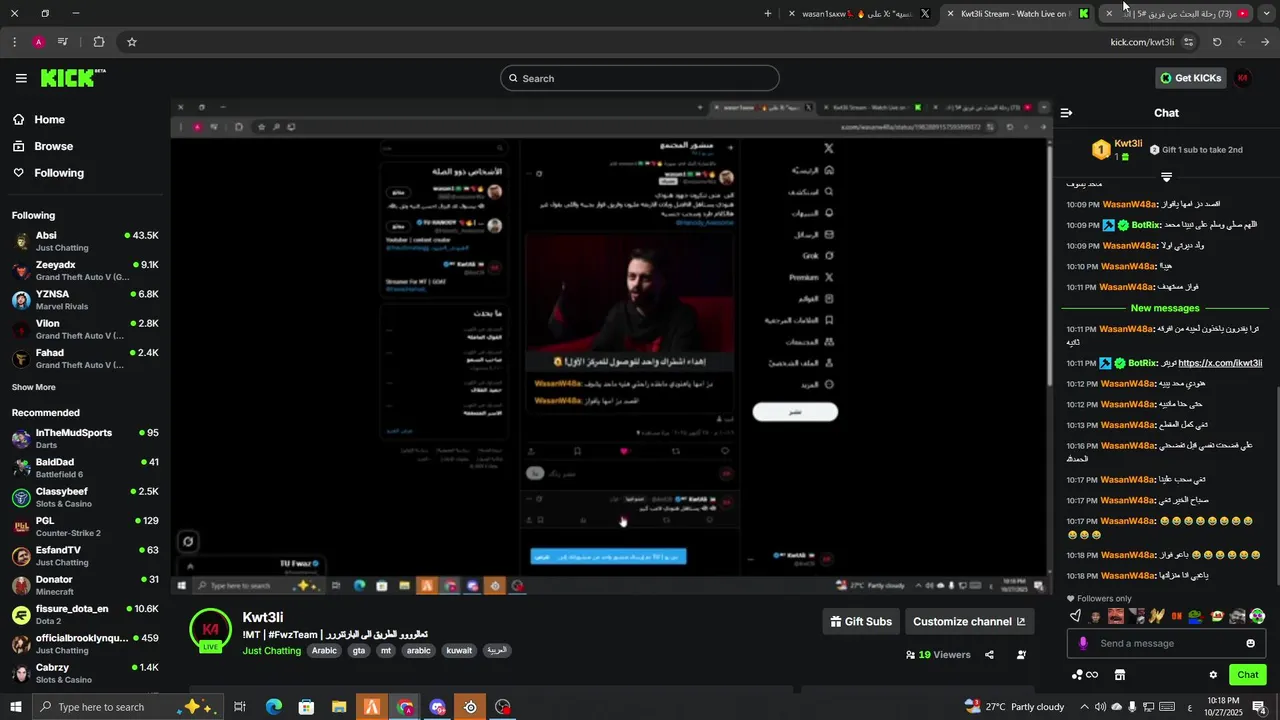Open Absi's channel
The width and height of the screenshot is (1280, 720).
pos(85,241)
